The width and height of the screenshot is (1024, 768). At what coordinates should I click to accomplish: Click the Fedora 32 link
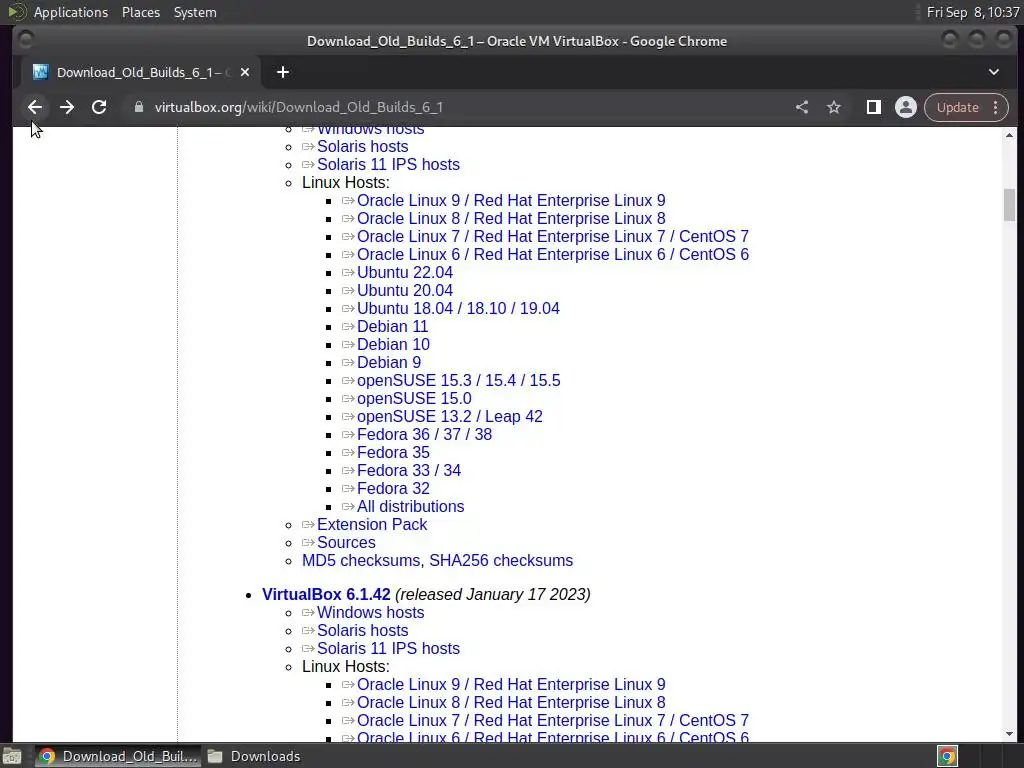click(393, 488)
